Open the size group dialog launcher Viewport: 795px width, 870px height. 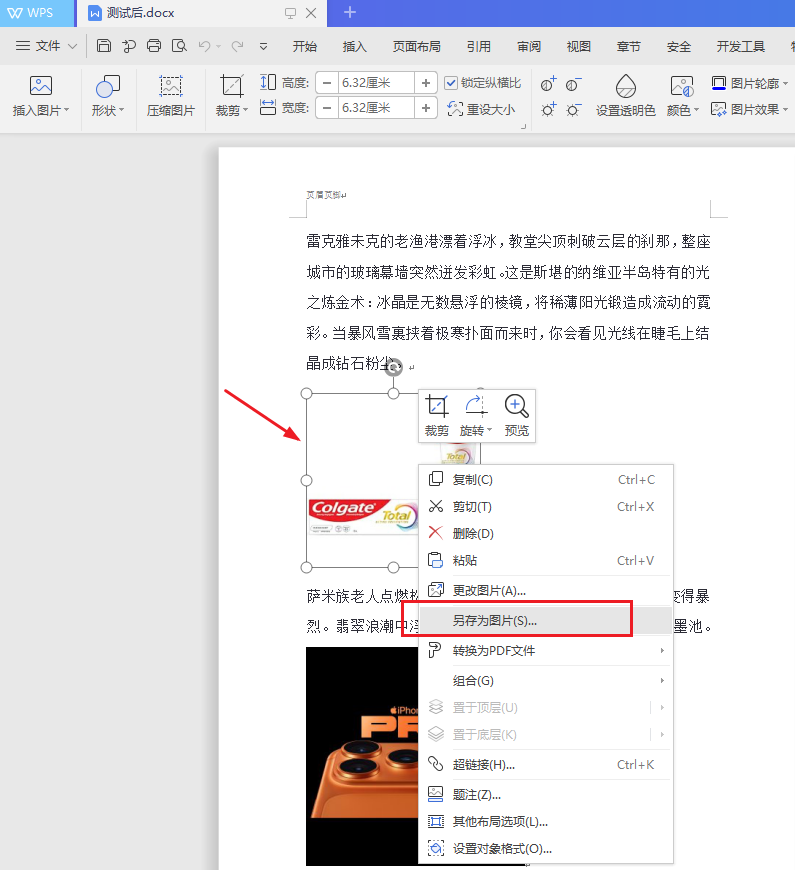[523, 127]
